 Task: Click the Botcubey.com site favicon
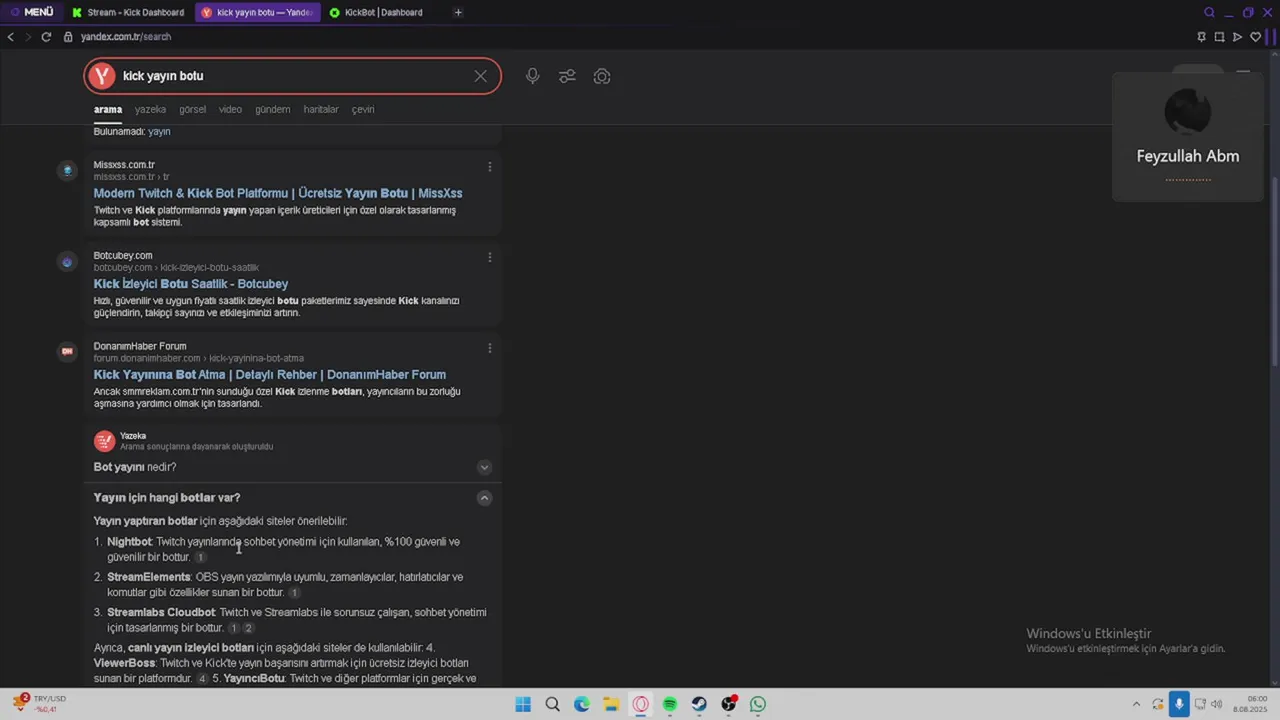pyautogui.click(x=67, y=262)
